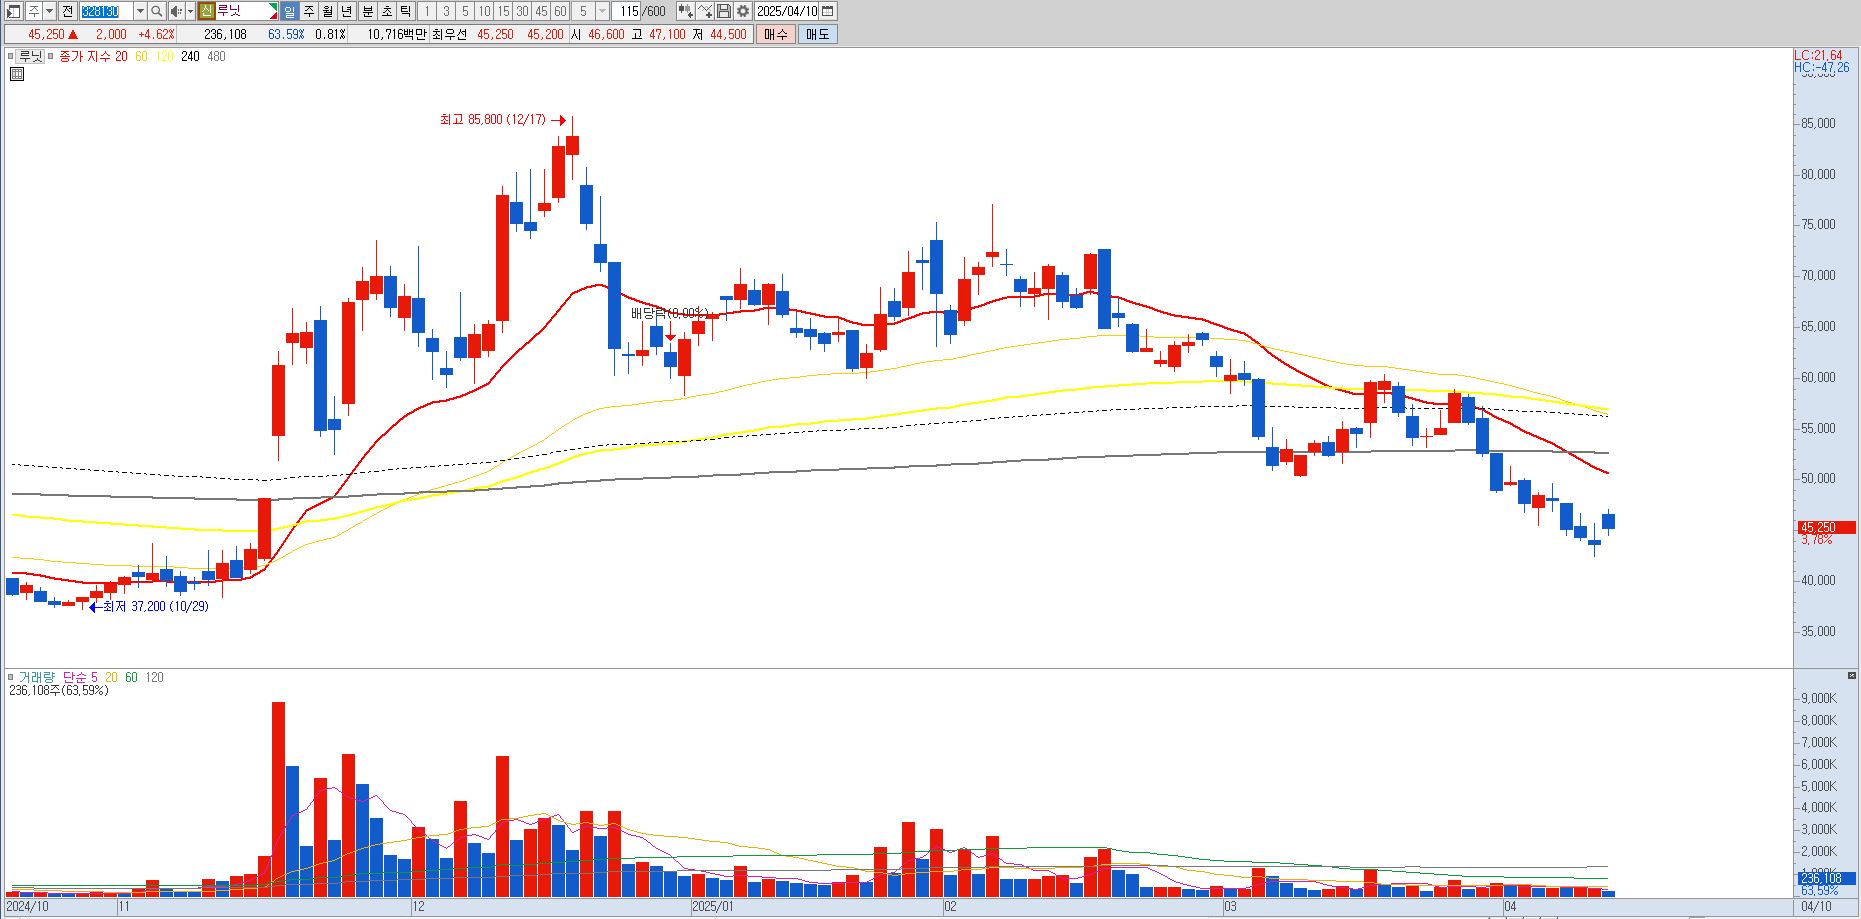Open the calendar date picker icon
Viewport: 1861px width, 919px height.
[828, 11]
